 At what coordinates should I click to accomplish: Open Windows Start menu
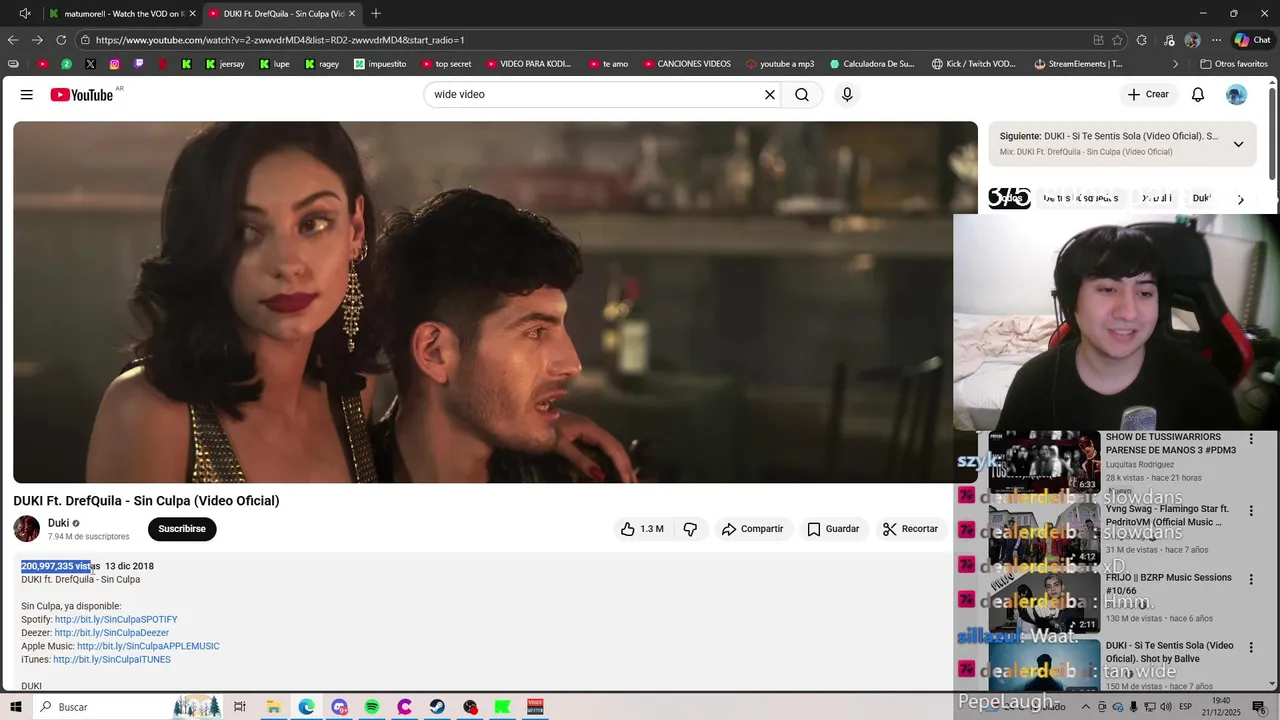coord(16,707)
